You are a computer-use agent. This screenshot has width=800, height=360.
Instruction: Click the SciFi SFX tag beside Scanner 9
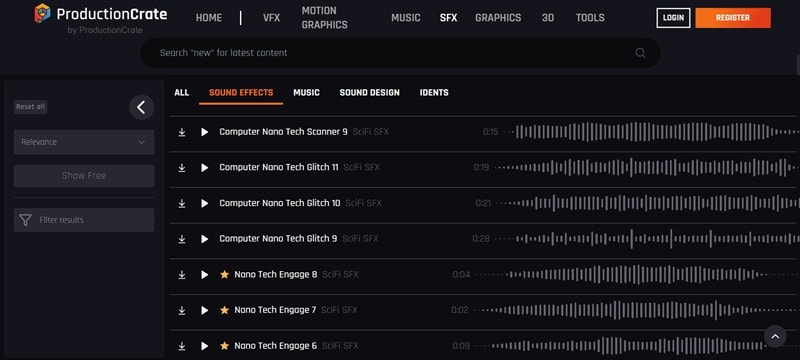click(x=371, y=132)
